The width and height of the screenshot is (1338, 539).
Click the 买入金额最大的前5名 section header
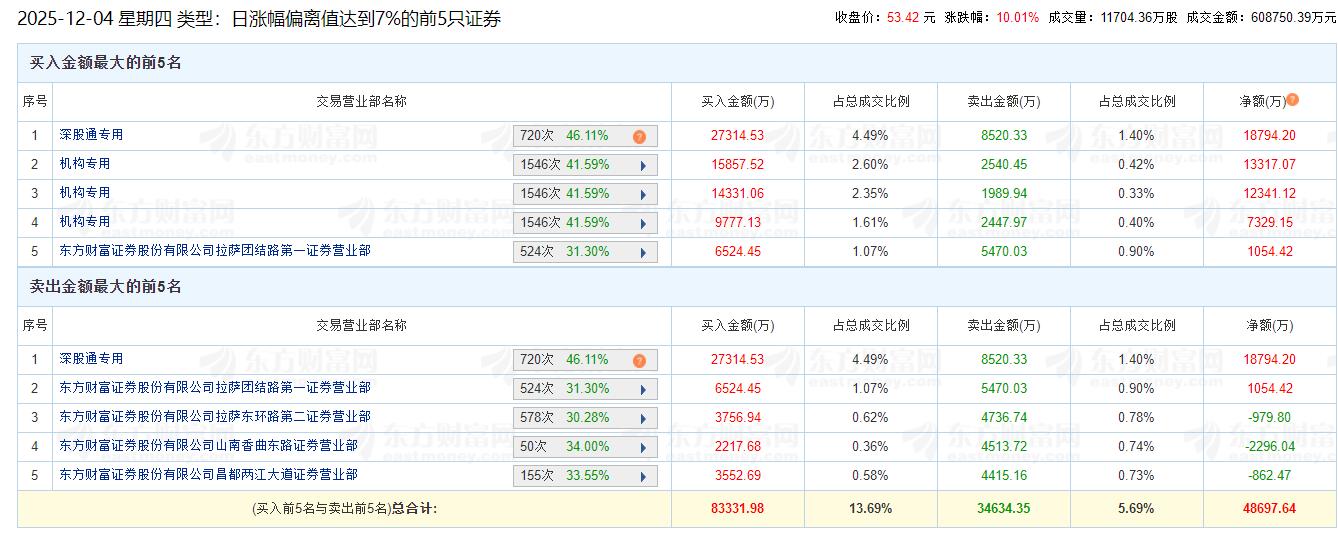pos(105,63)
